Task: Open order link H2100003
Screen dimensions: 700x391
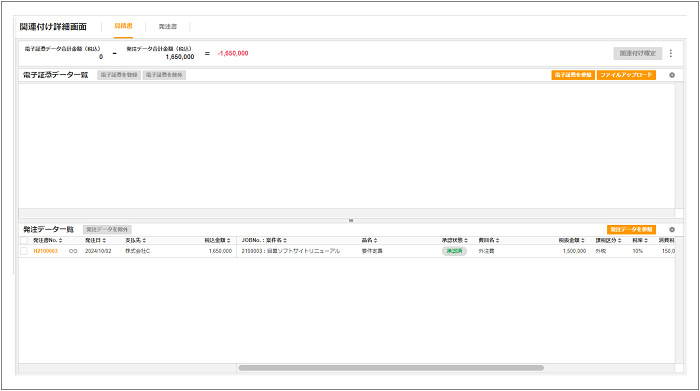Action: (x=46, y=251)
